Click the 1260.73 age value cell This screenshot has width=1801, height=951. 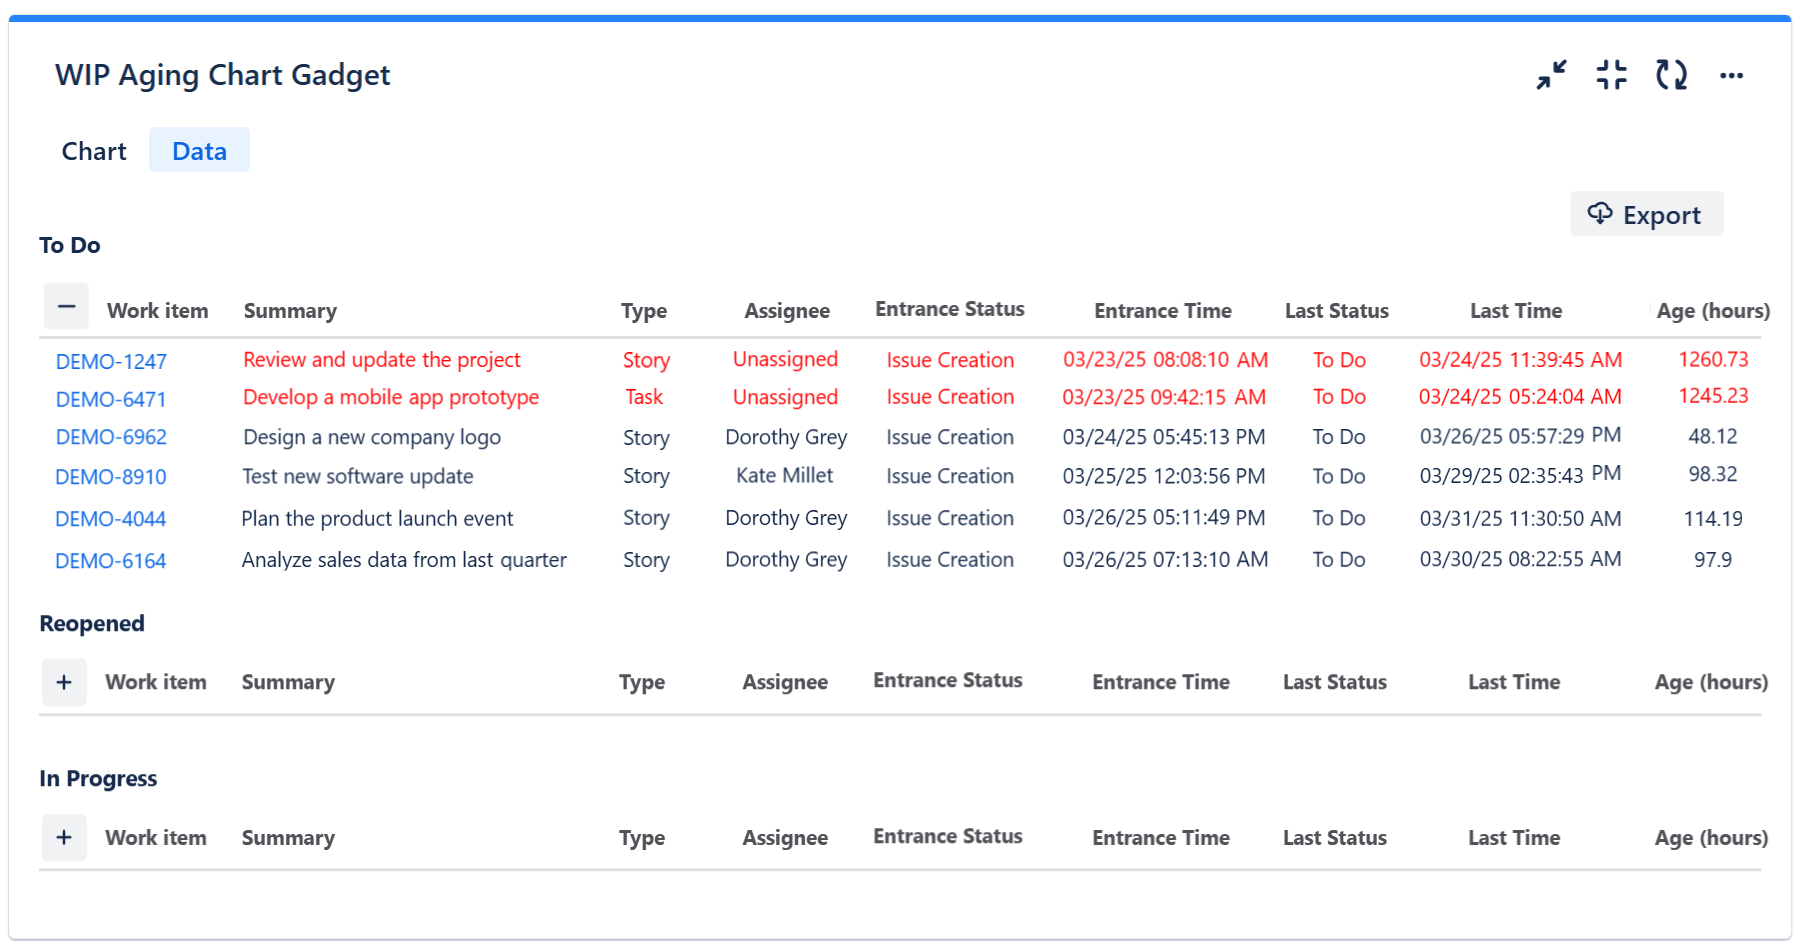point(1713,360)
